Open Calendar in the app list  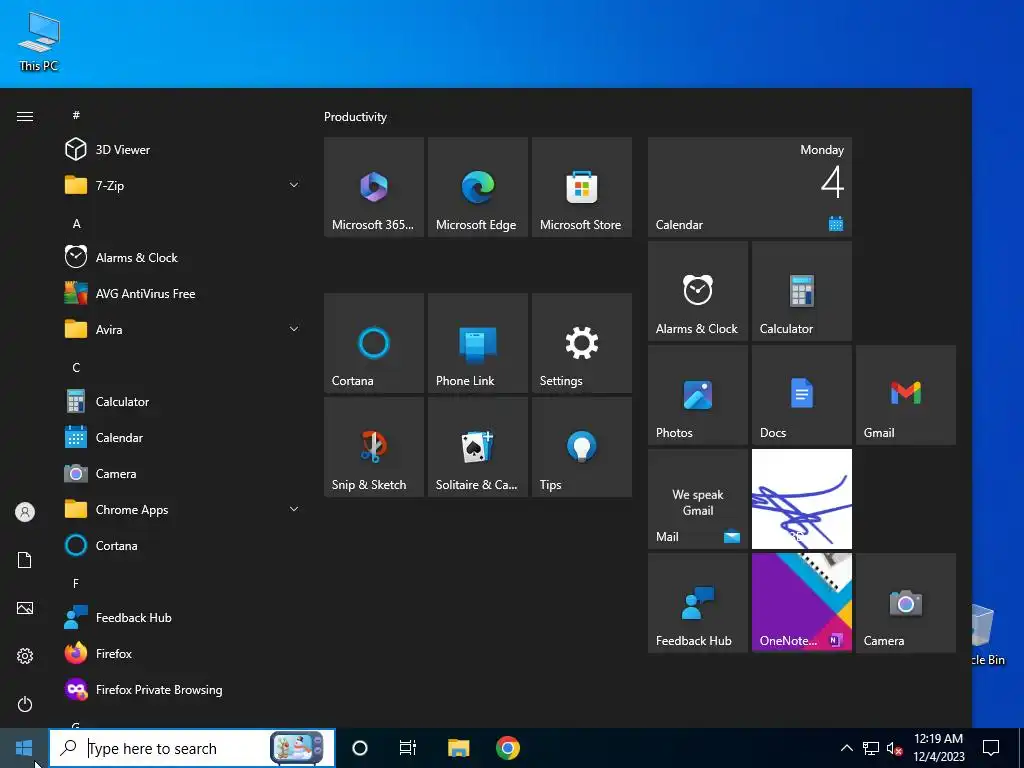click(x=183, y=438)
